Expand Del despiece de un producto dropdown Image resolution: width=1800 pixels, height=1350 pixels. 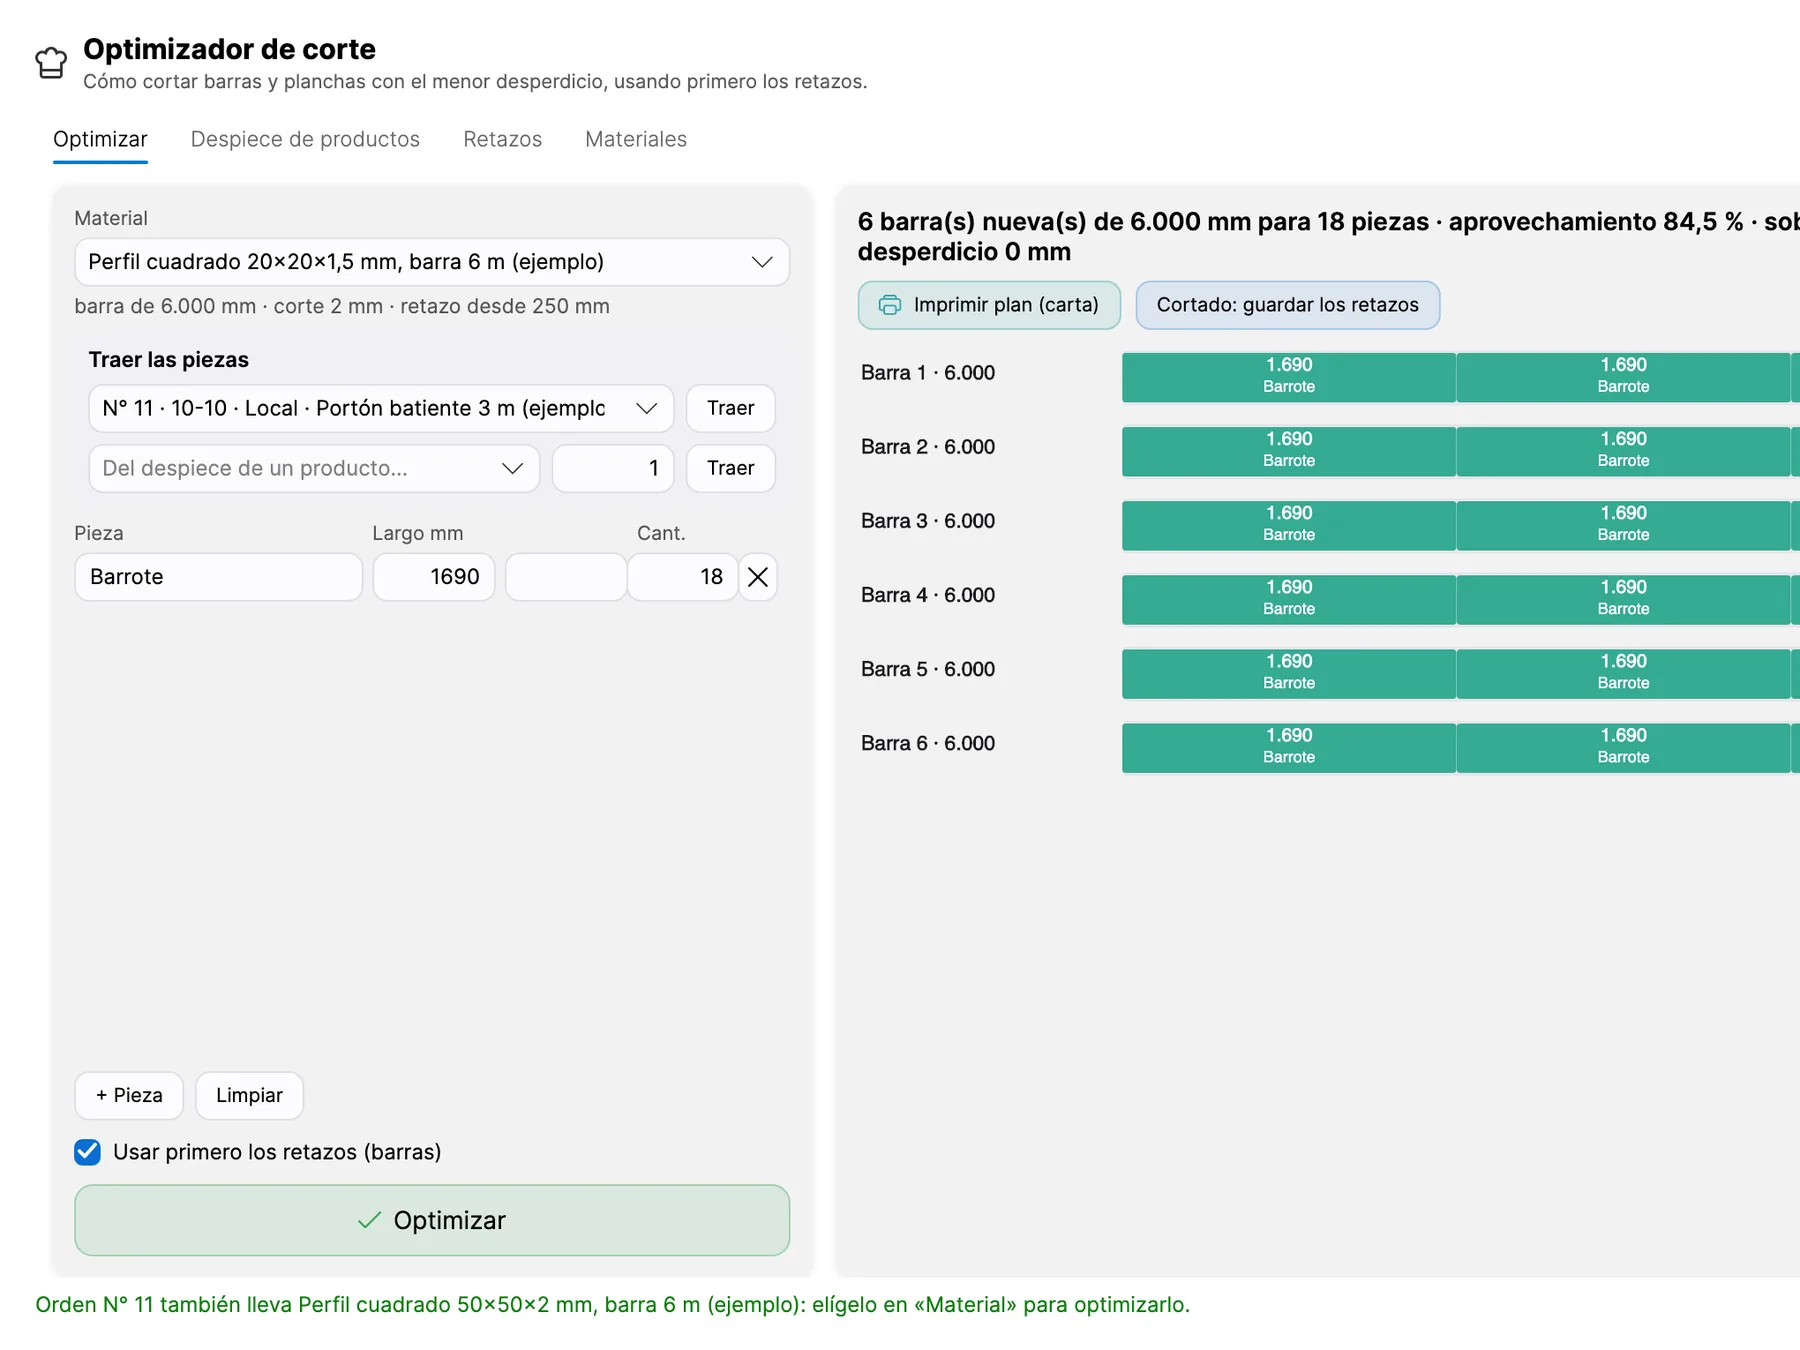pos(314,468)
